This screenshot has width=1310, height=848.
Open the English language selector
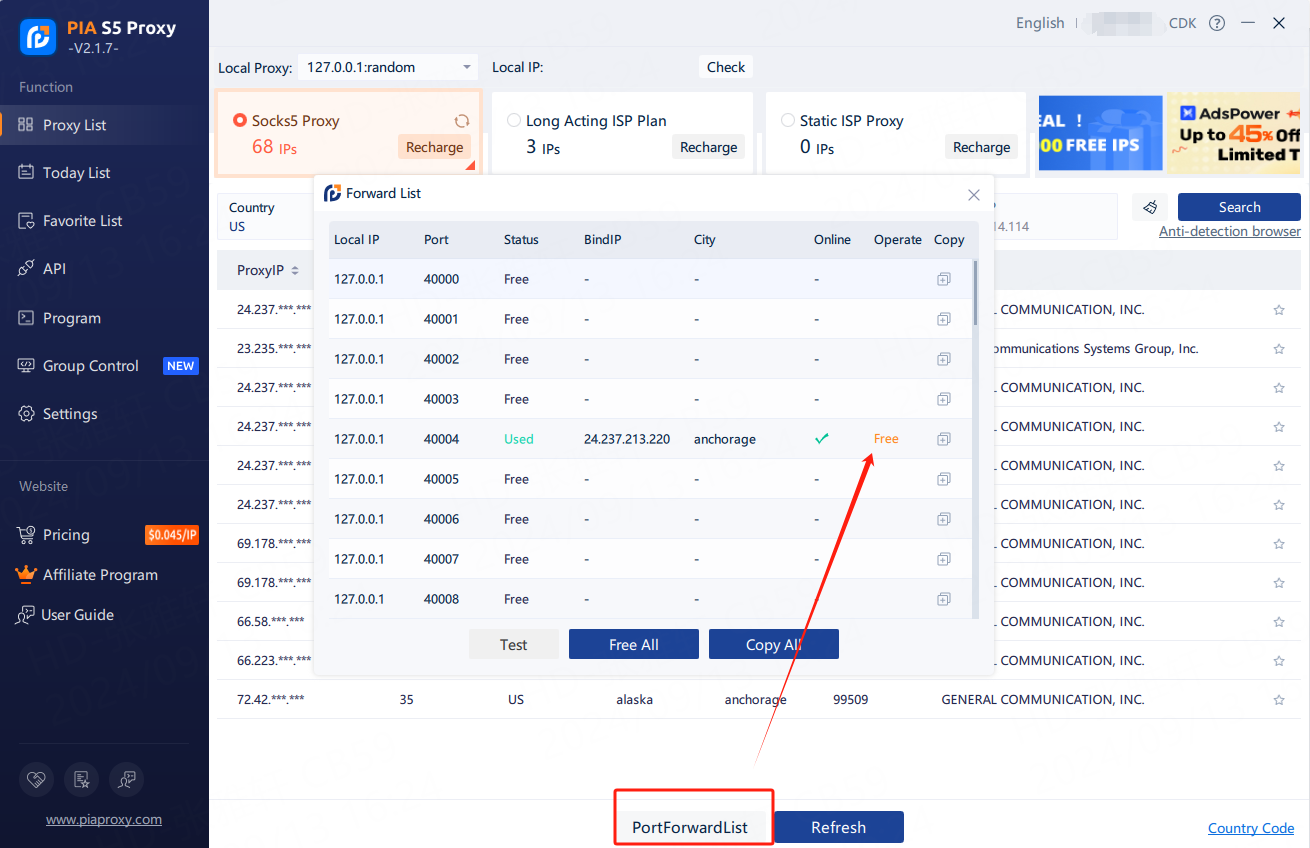1039,23
